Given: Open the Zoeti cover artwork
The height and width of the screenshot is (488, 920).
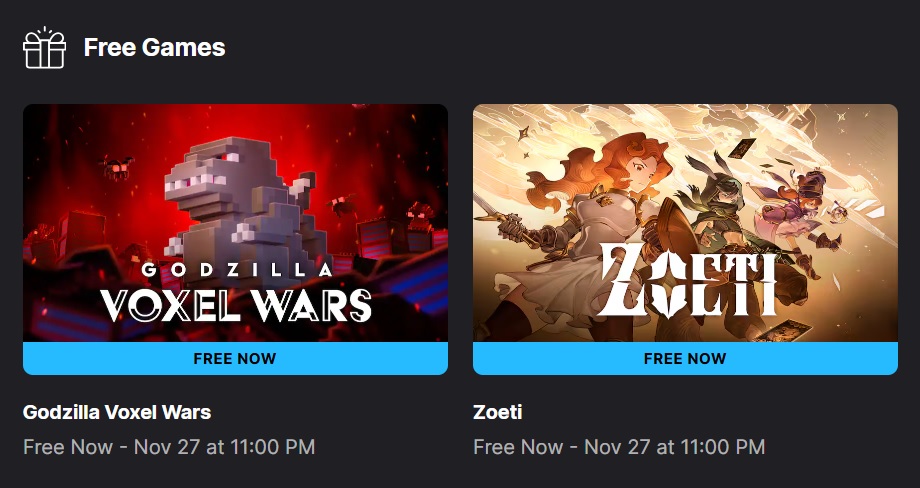Looking at the screenshot, I should click(685, 223).
